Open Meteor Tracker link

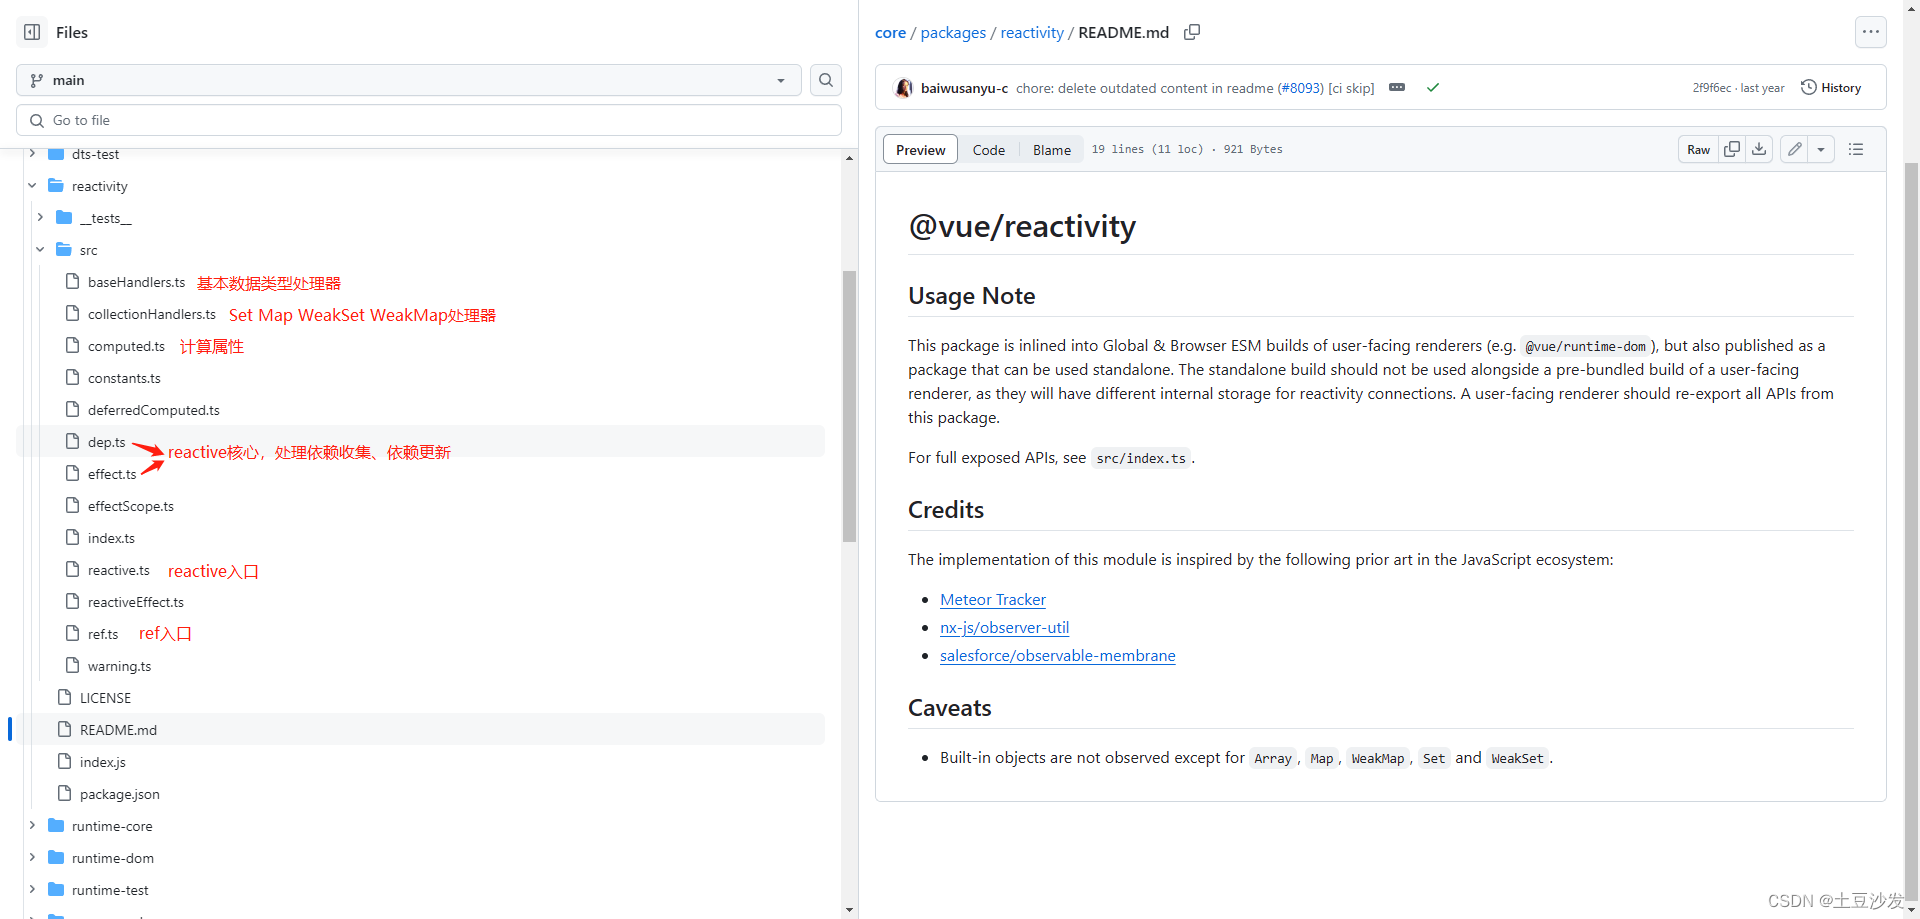point(993,600)
